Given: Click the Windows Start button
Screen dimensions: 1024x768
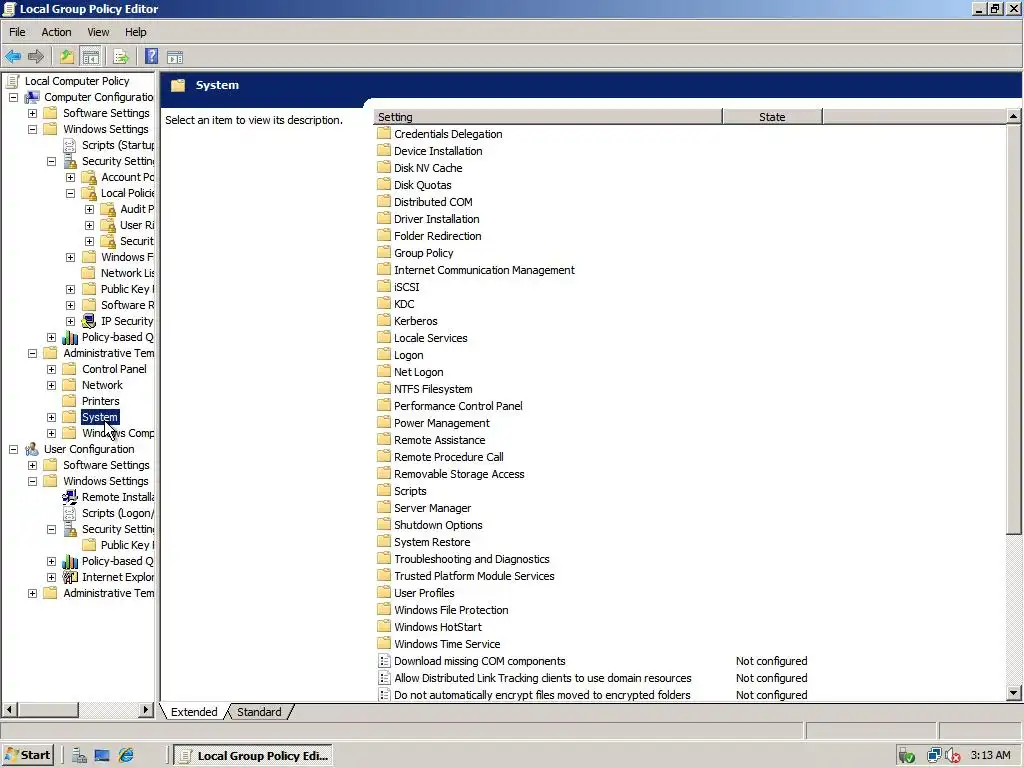Looking at the screenshot, I should click(x=27, y=756).
